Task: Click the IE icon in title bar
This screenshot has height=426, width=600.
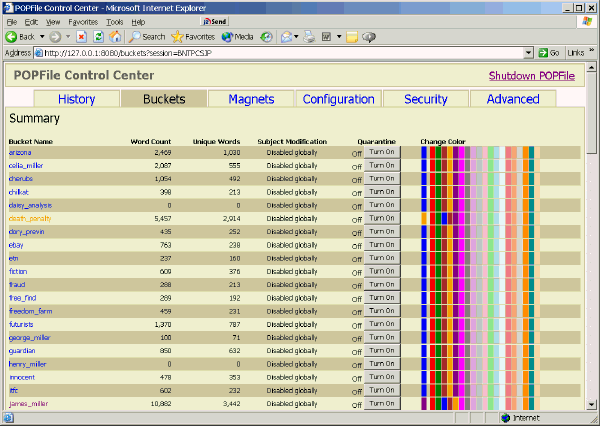Action: tap(8, 8)
